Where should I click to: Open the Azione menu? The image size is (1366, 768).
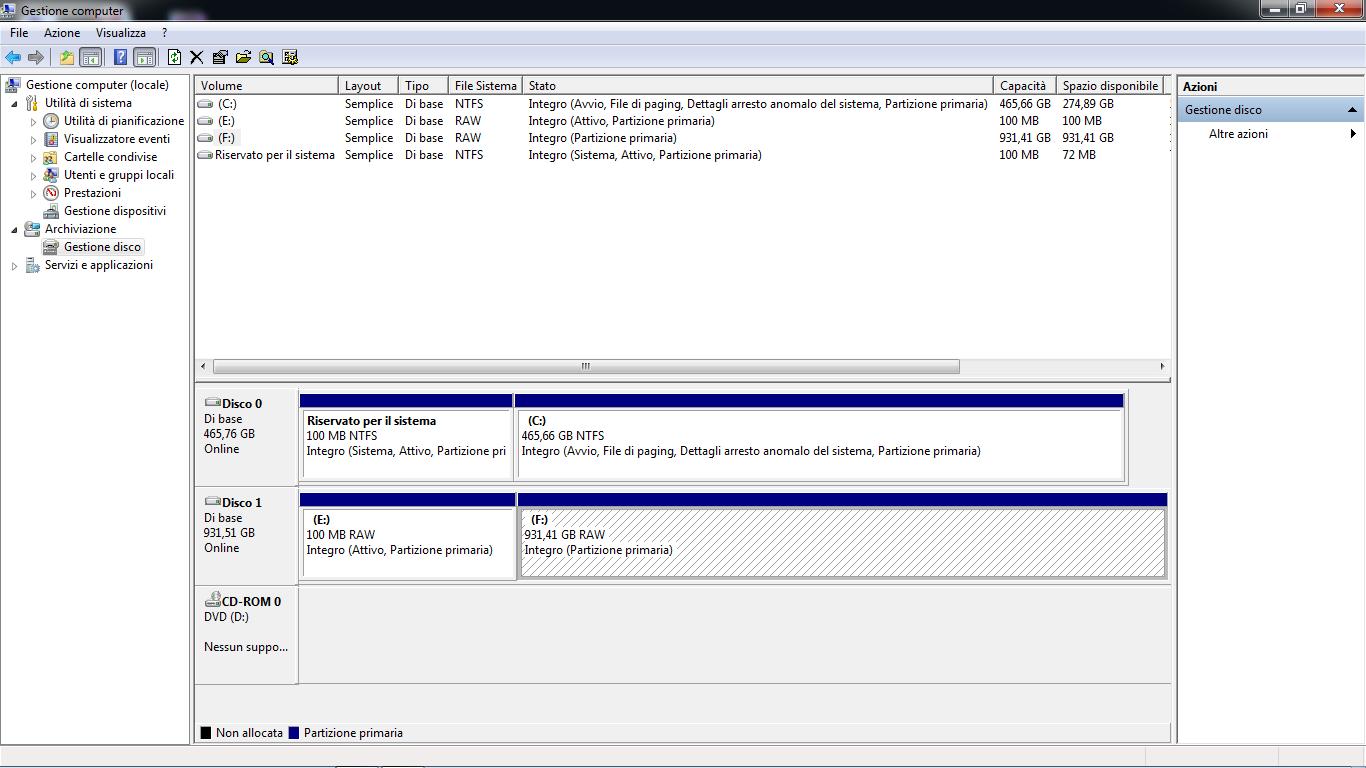(x=62, y=33)
